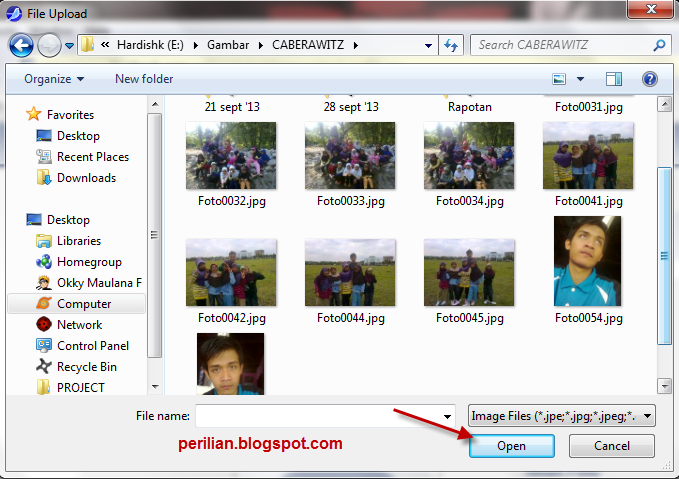679x479 pixels.
Task: Click the File Upload title icon
Action: (x=14, y=14)
